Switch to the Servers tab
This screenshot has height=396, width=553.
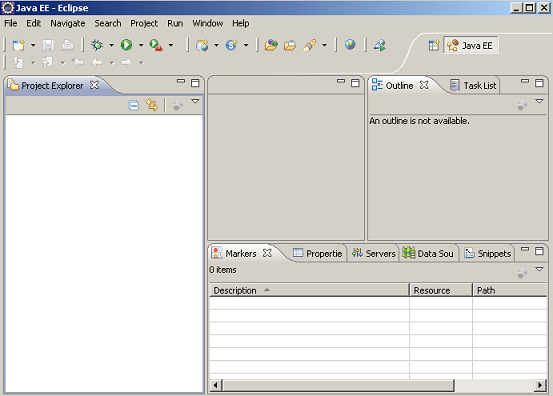(x=374, y=254)
